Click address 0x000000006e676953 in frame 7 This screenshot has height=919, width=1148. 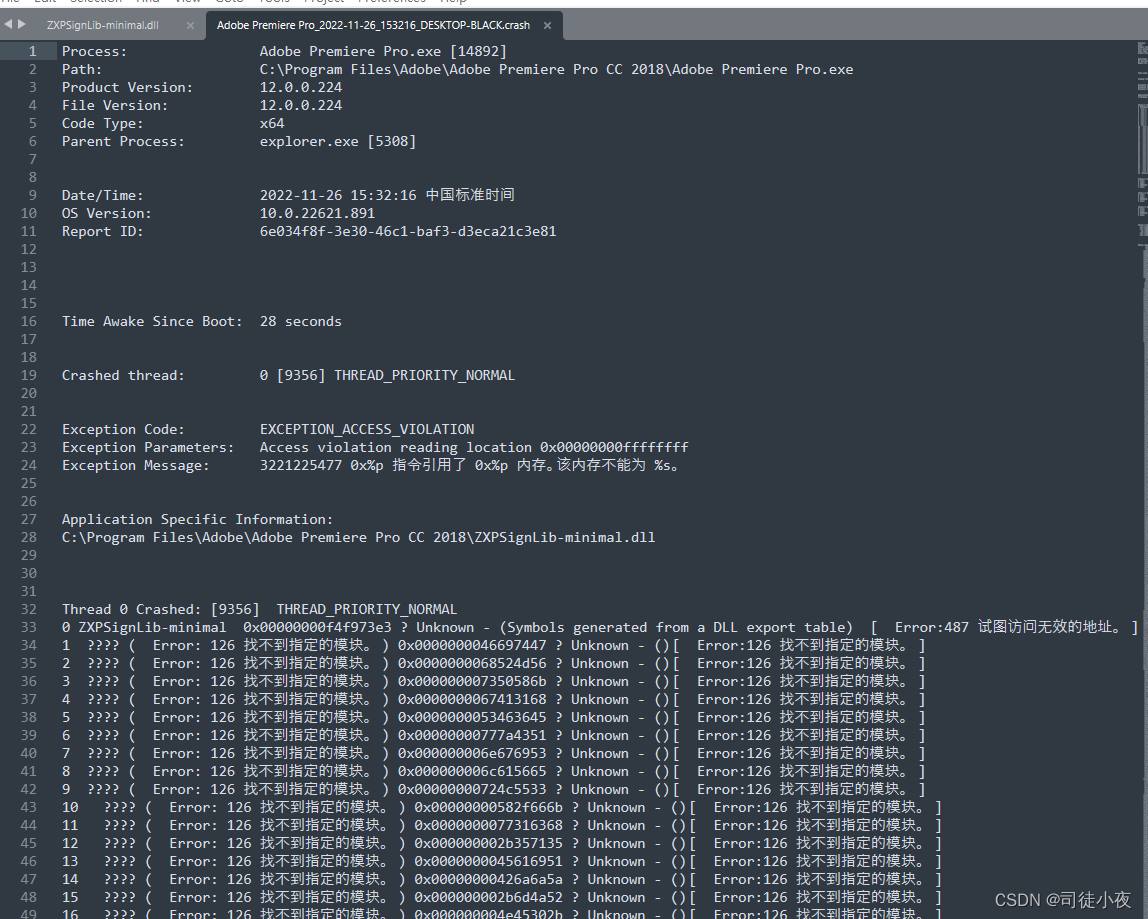[x=472, y=754]
